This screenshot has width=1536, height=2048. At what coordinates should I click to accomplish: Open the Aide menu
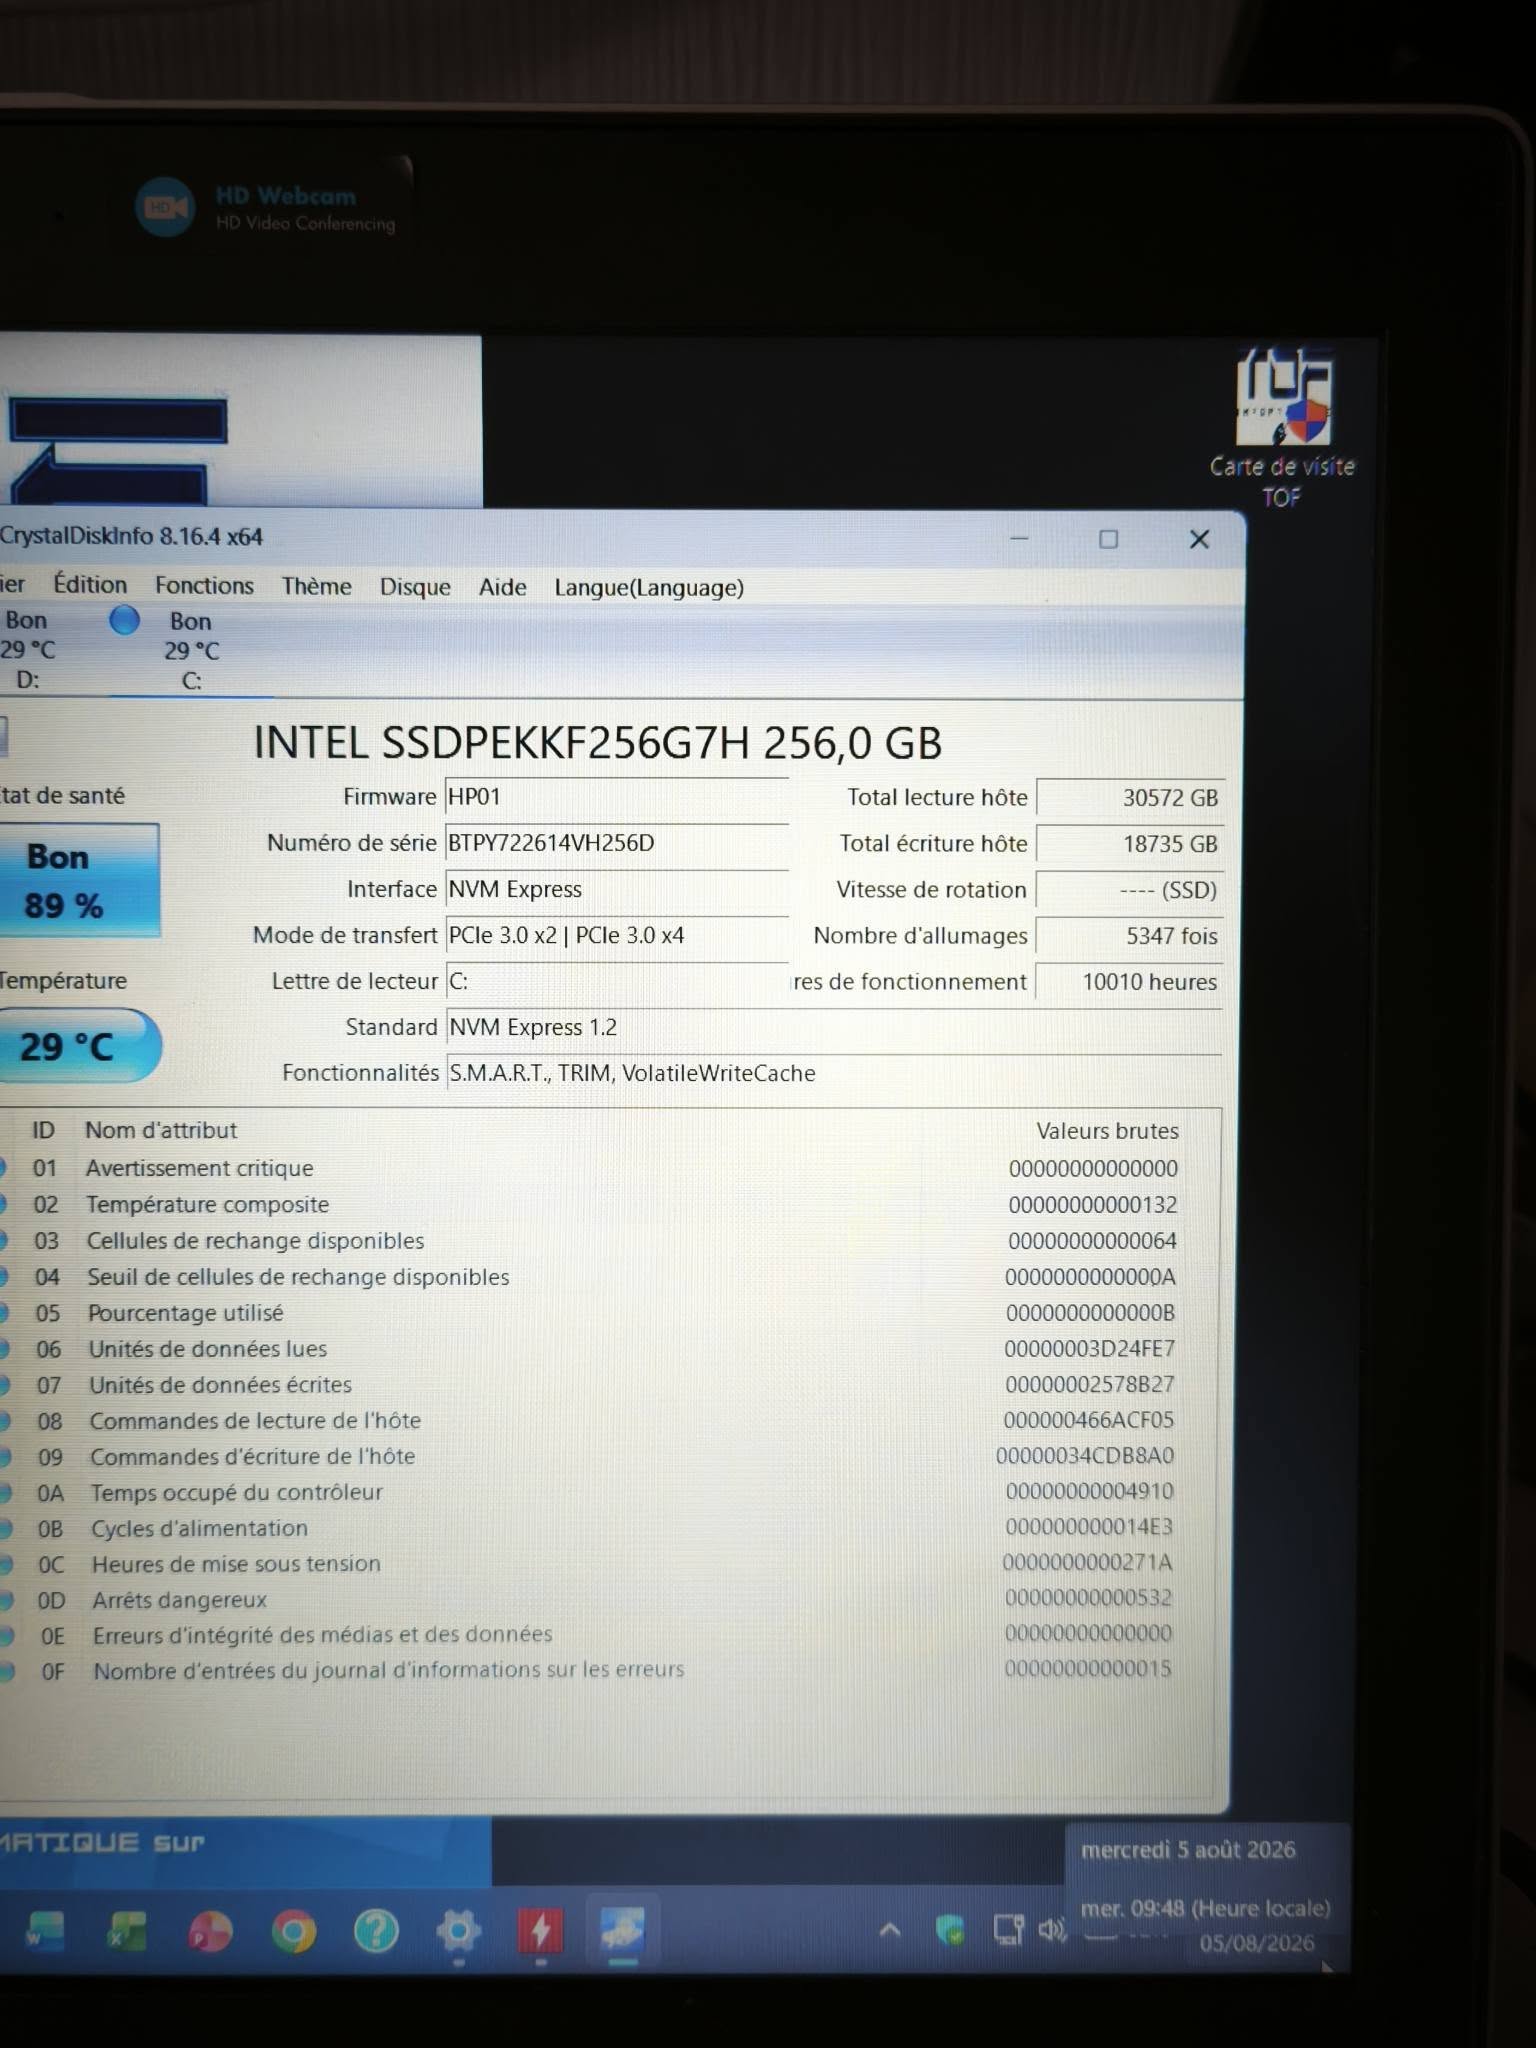pos(502,587)
